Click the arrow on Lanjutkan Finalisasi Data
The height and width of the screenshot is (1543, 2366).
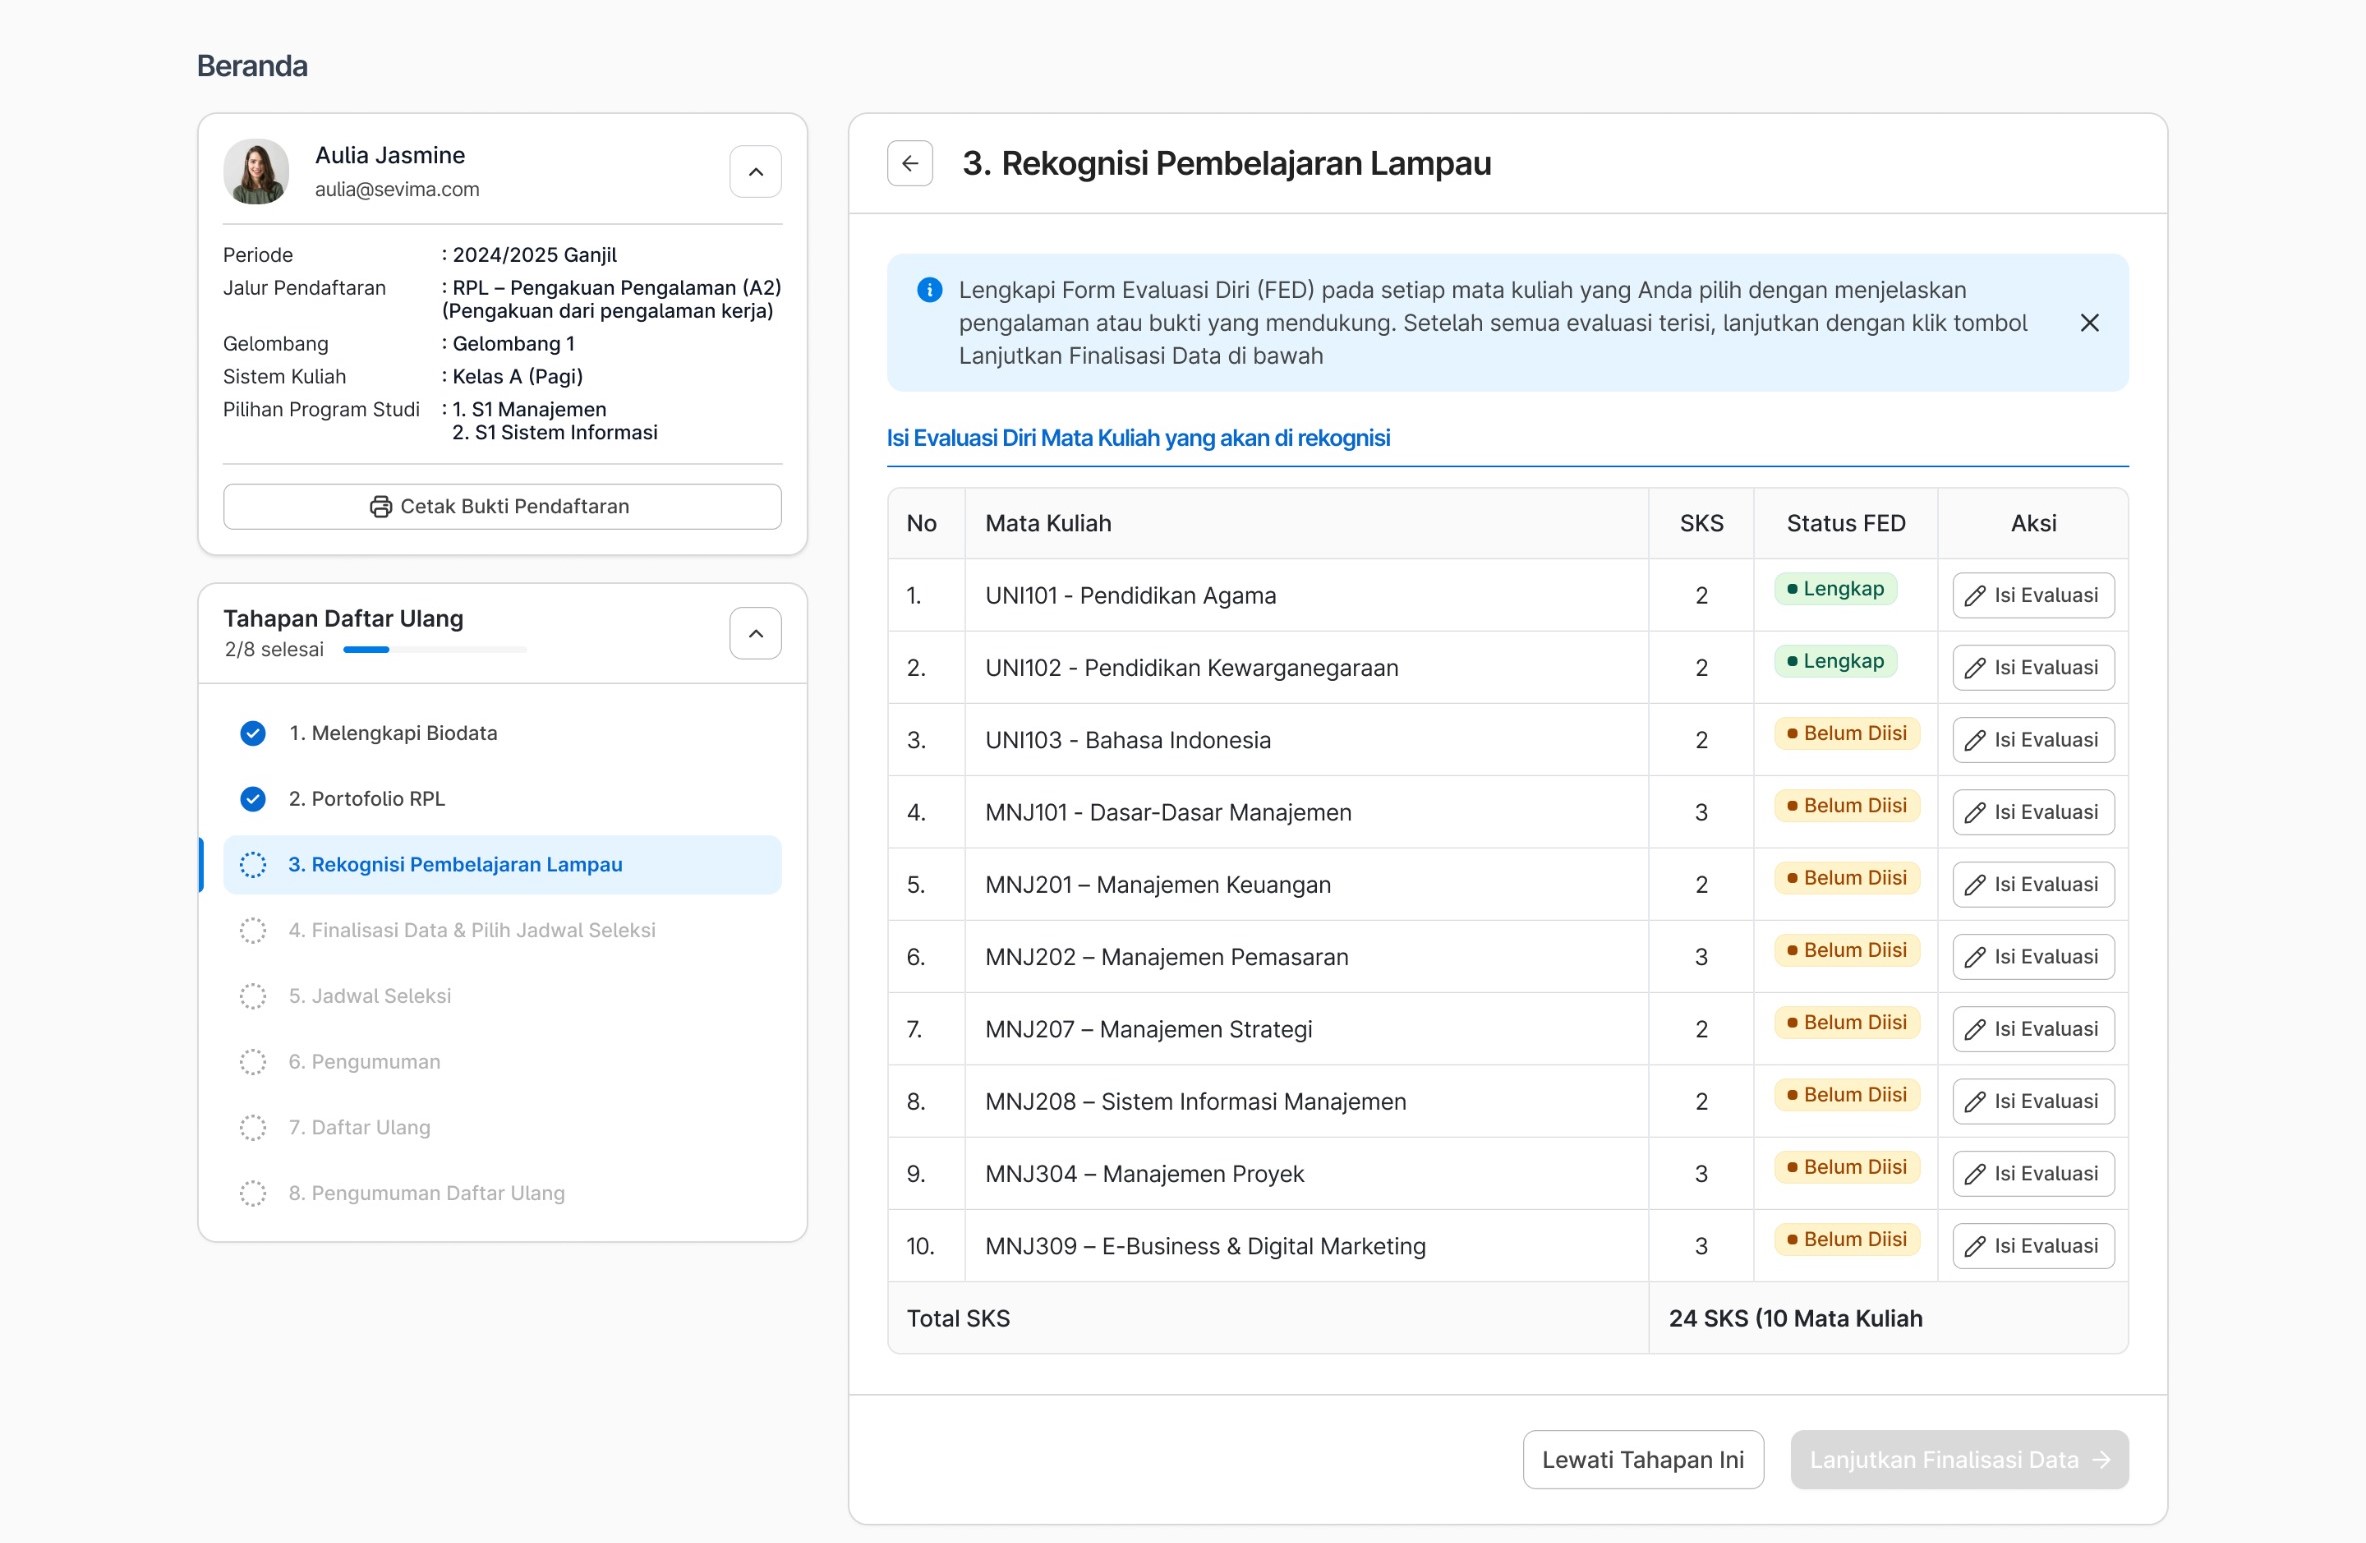[2101, 1460]
